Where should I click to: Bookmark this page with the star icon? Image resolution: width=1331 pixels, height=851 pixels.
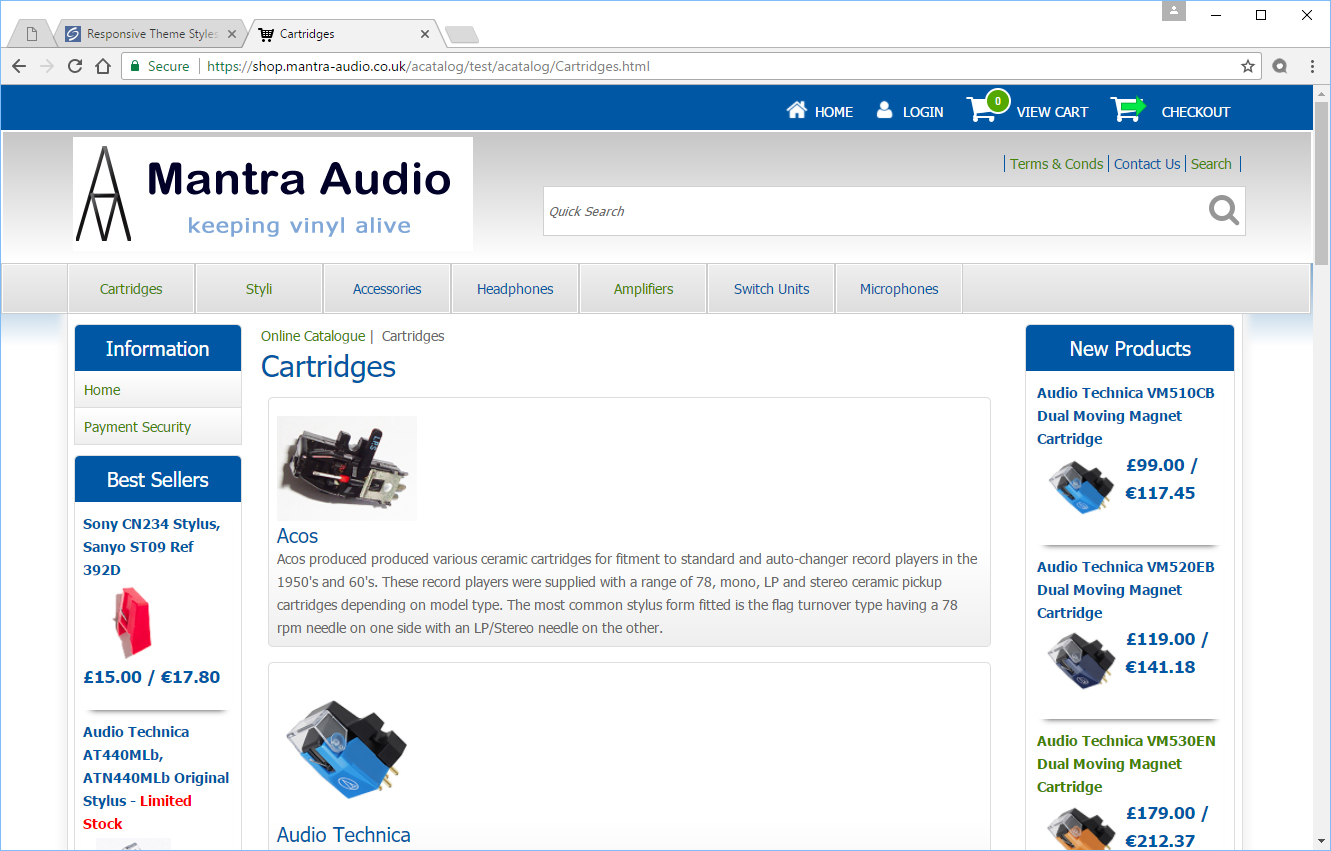click(1247, 66)
